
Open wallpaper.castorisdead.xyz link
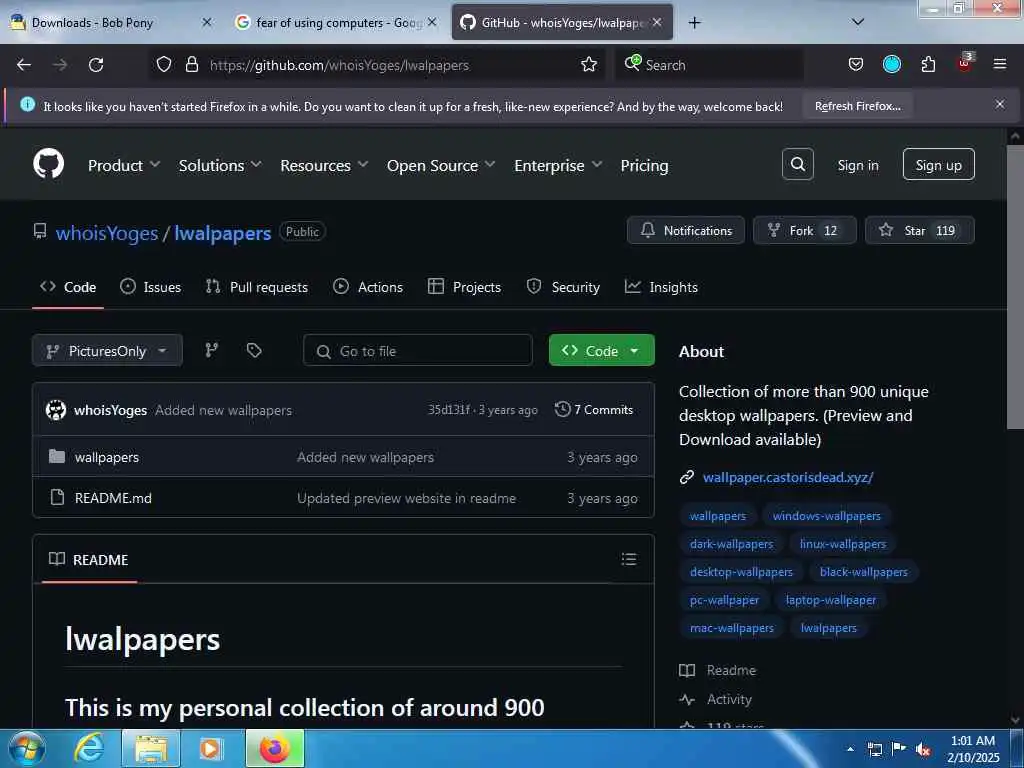coord(788,477)
